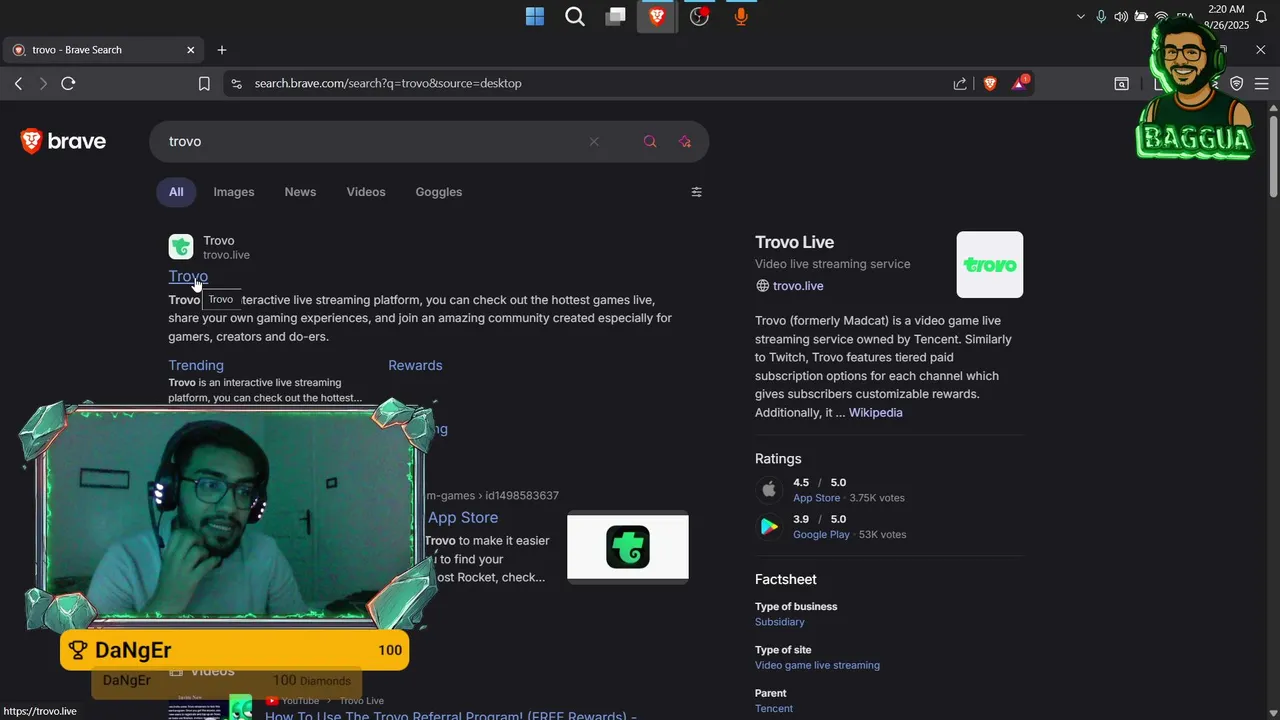
Task: Close the trovo Brave Search tab
Action: (x=191, y=50)
